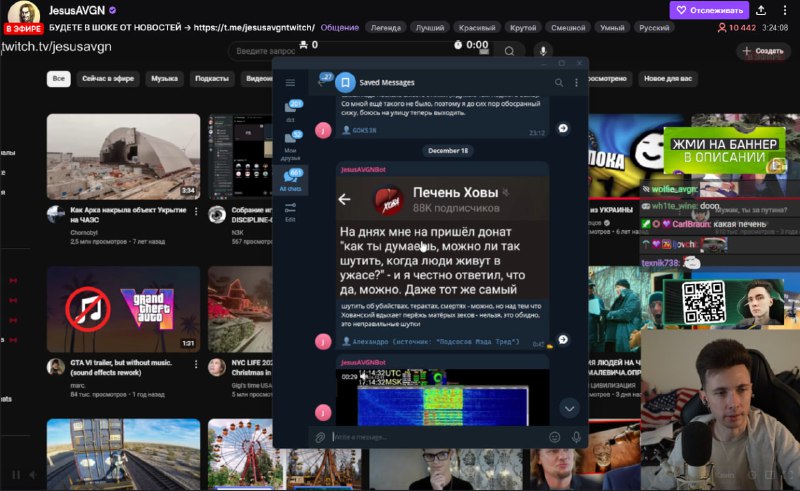Screen dimensions: 800x491
Task: Select the Новое для вас chip
Action: pos(667,79)
